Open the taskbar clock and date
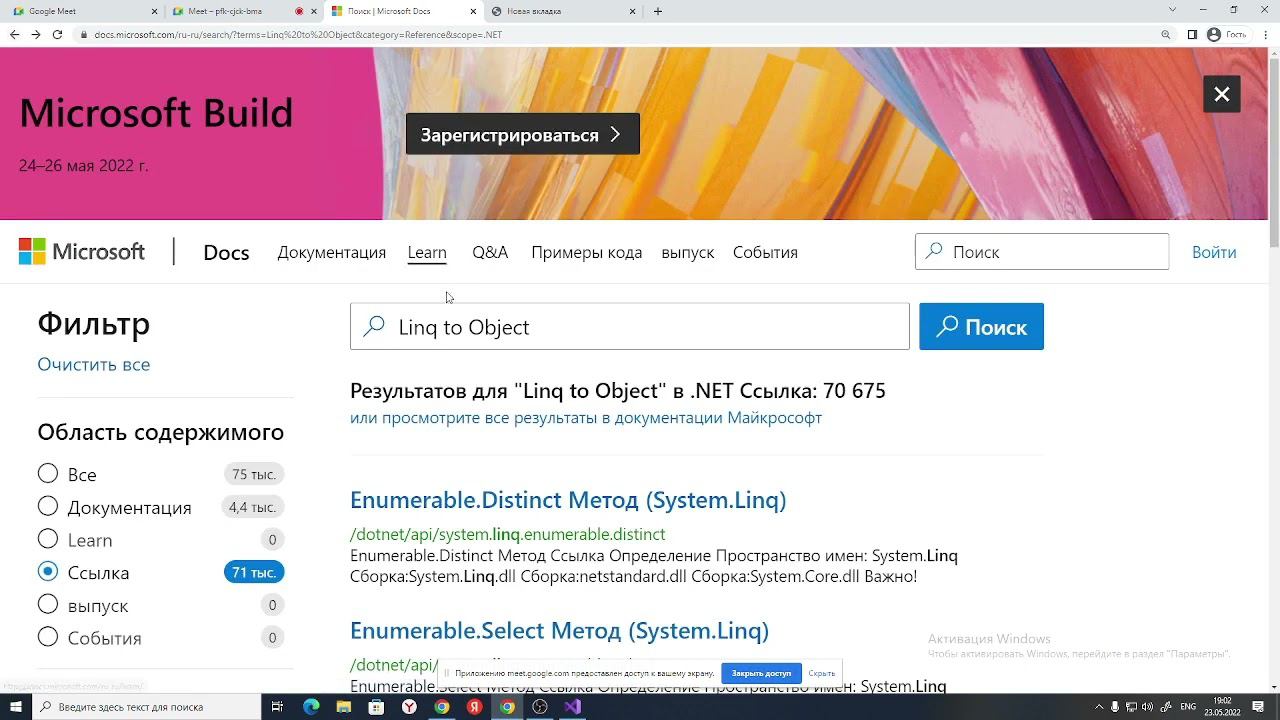This screenshot has width=1280, height=720. tap(1222, 707)
